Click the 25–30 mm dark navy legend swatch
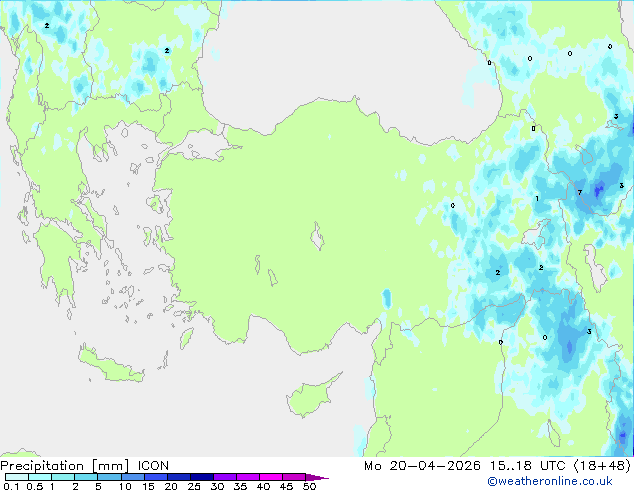Screen dimensions: 634x490 (202, 477)
